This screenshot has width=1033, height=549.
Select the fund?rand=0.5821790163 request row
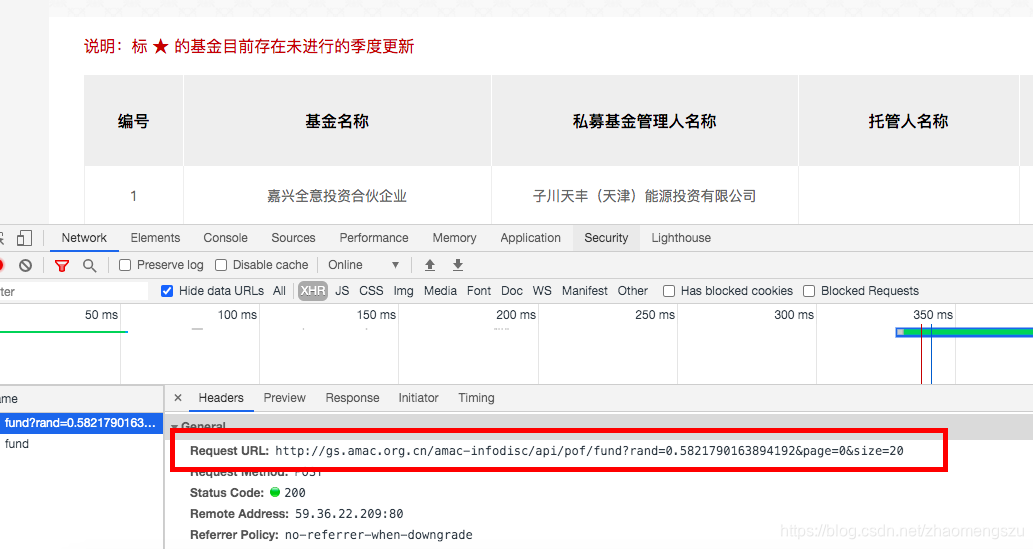(81, 423)
